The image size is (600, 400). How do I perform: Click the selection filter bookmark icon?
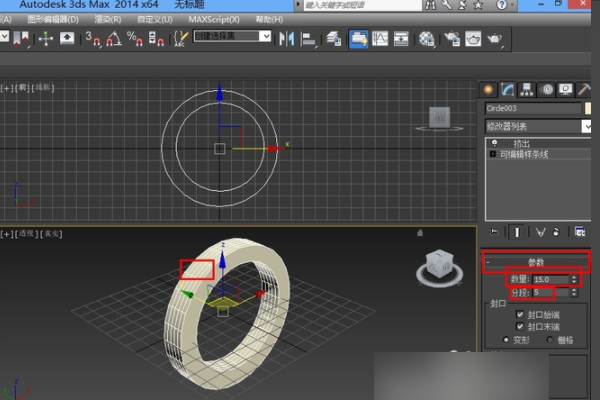click(x=21, y=39)
